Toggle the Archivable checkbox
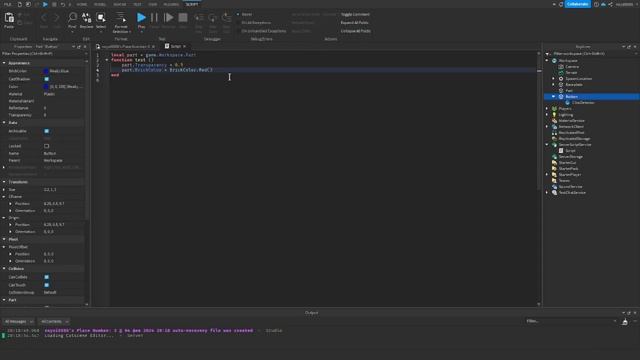 point(47,131)
